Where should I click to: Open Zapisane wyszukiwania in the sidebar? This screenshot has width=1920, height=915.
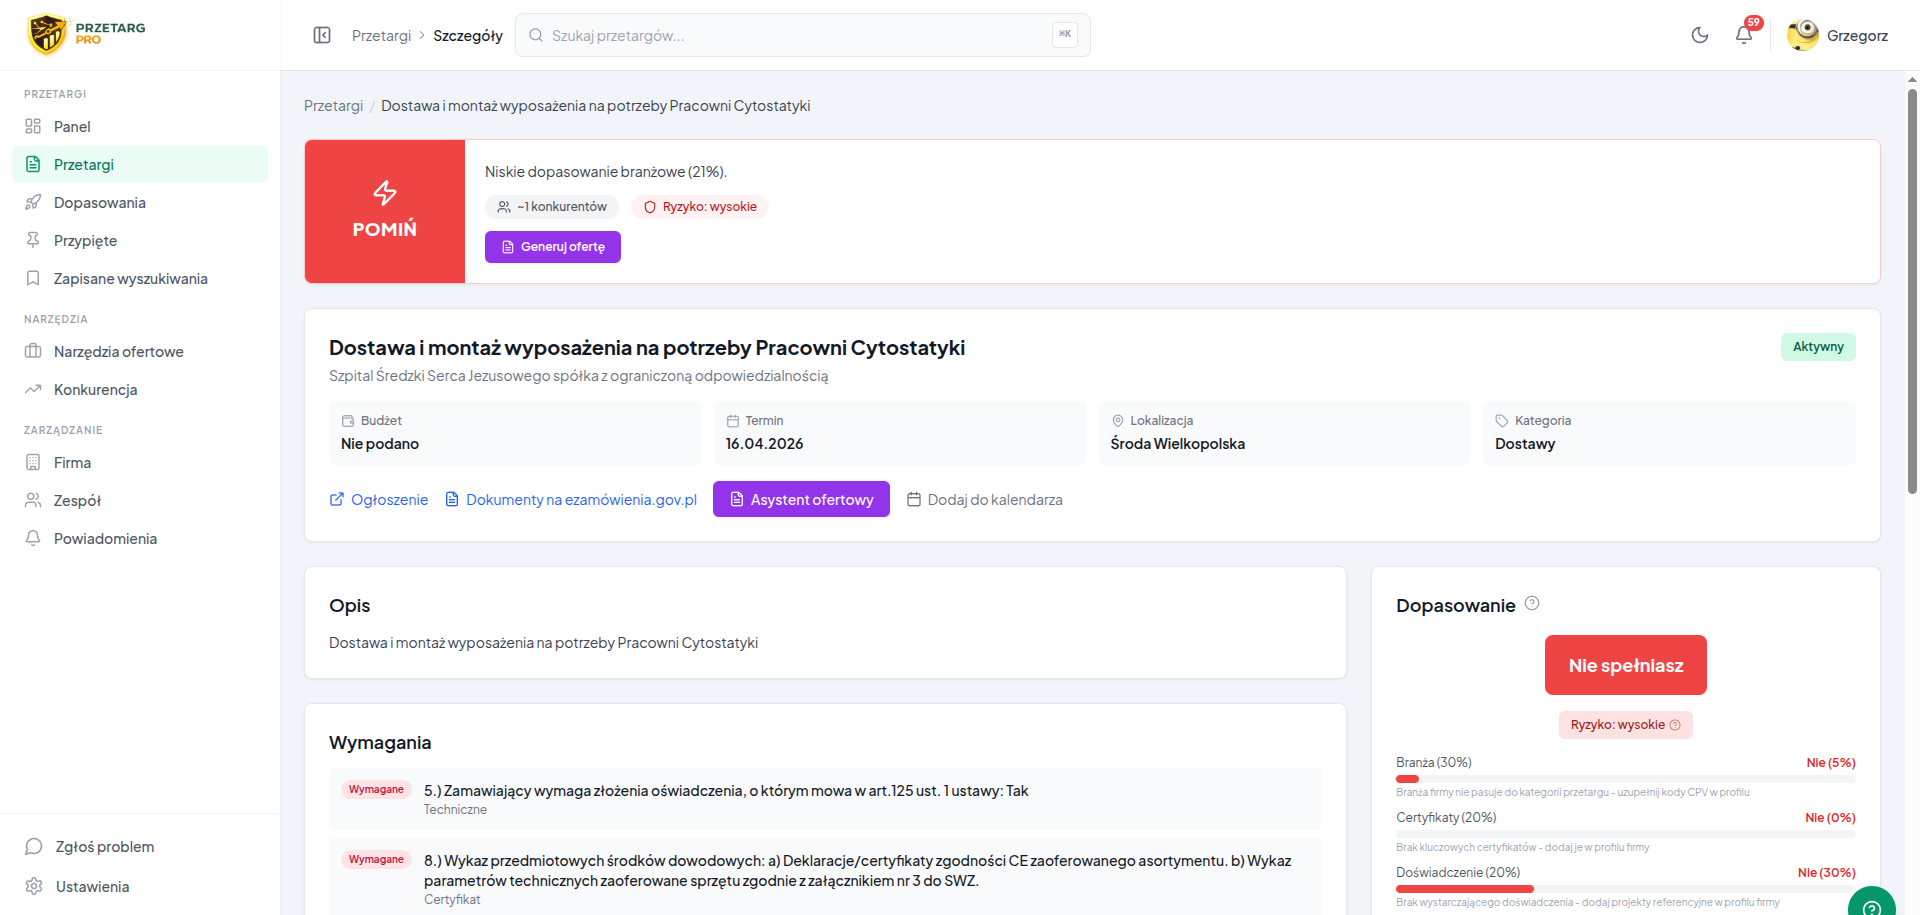(x=140, y=278)
